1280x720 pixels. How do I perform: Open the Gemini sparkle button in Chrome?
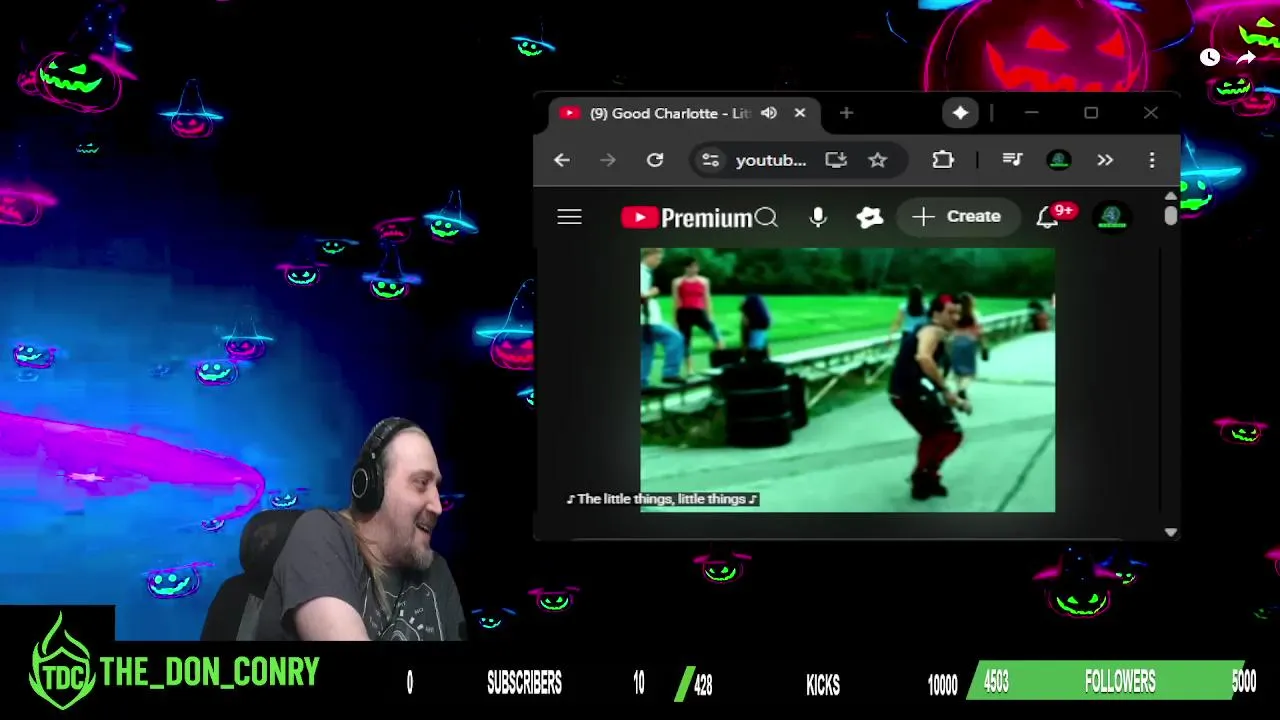960,113
